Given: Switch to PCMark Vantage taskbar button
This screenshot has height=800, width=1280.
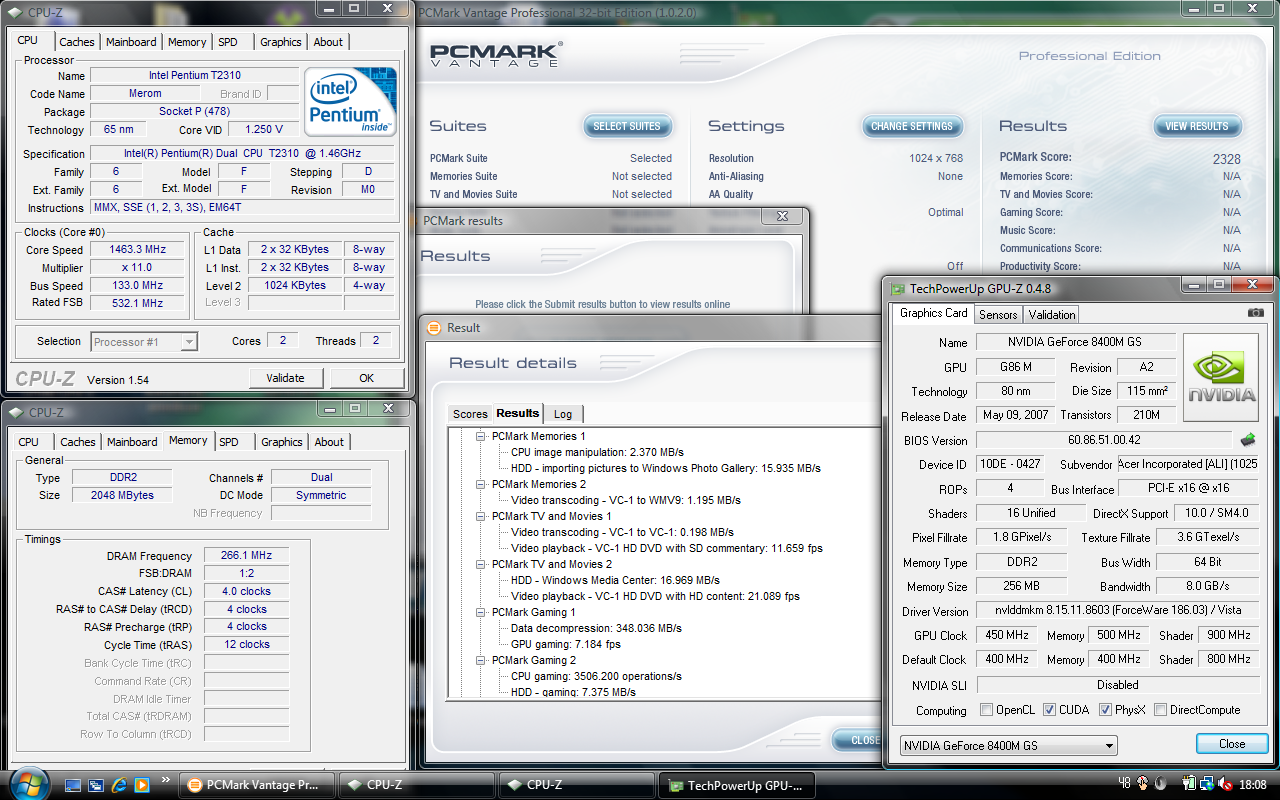Looking at the screenshot, I should coord(255,785).
